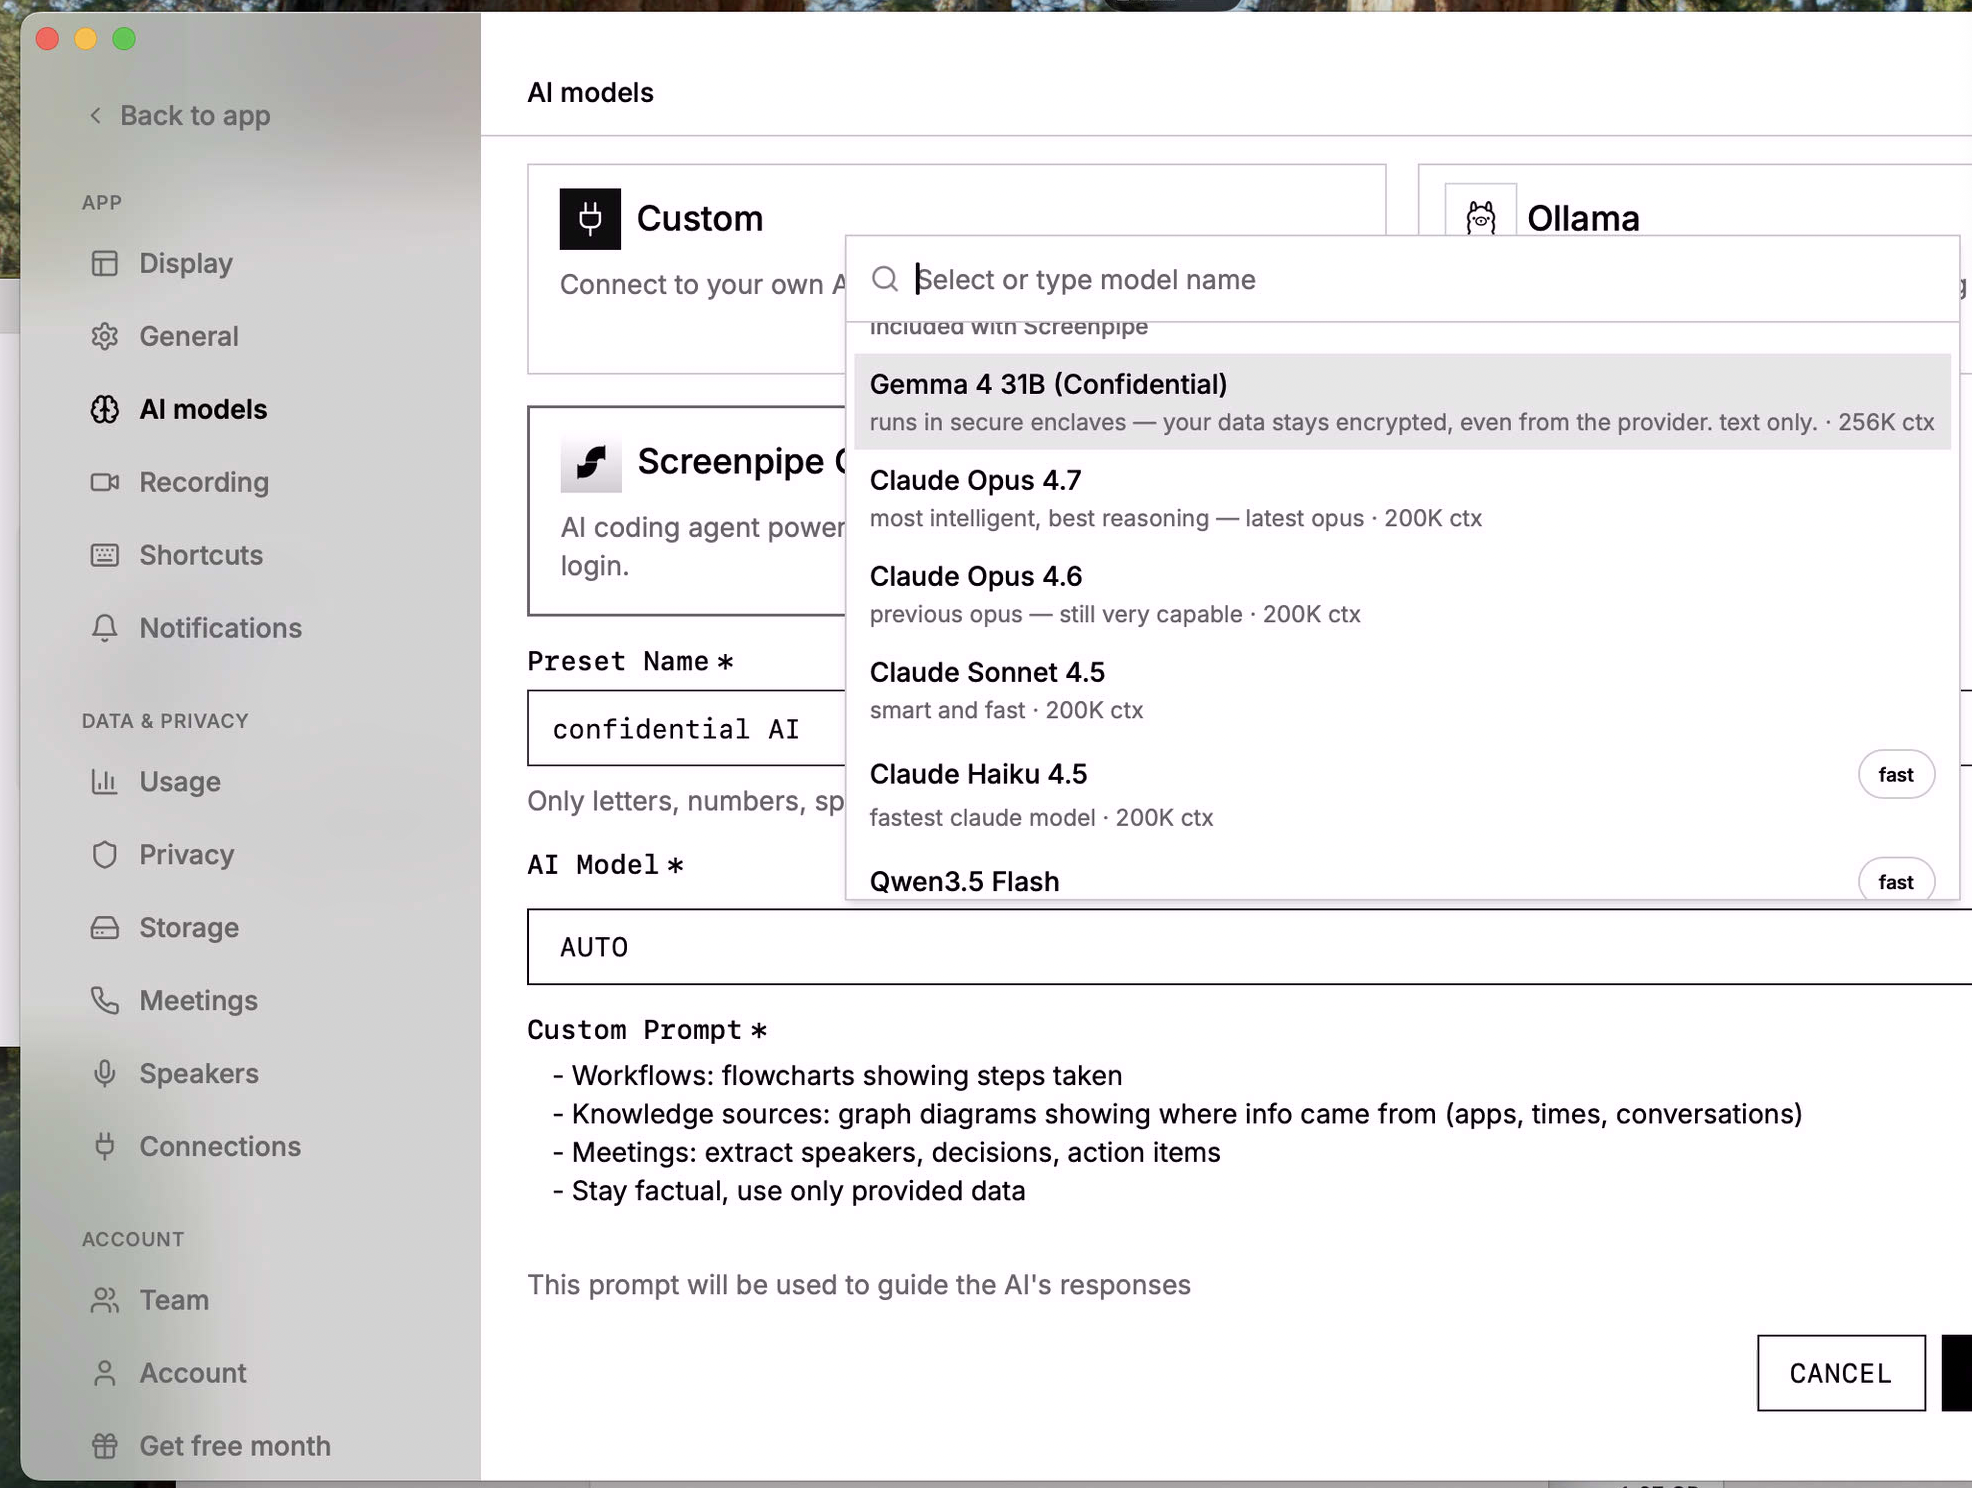Viewport: 1972px width, 1488px height.
Task: Open the Usage settings section
Action: [179, 782]
